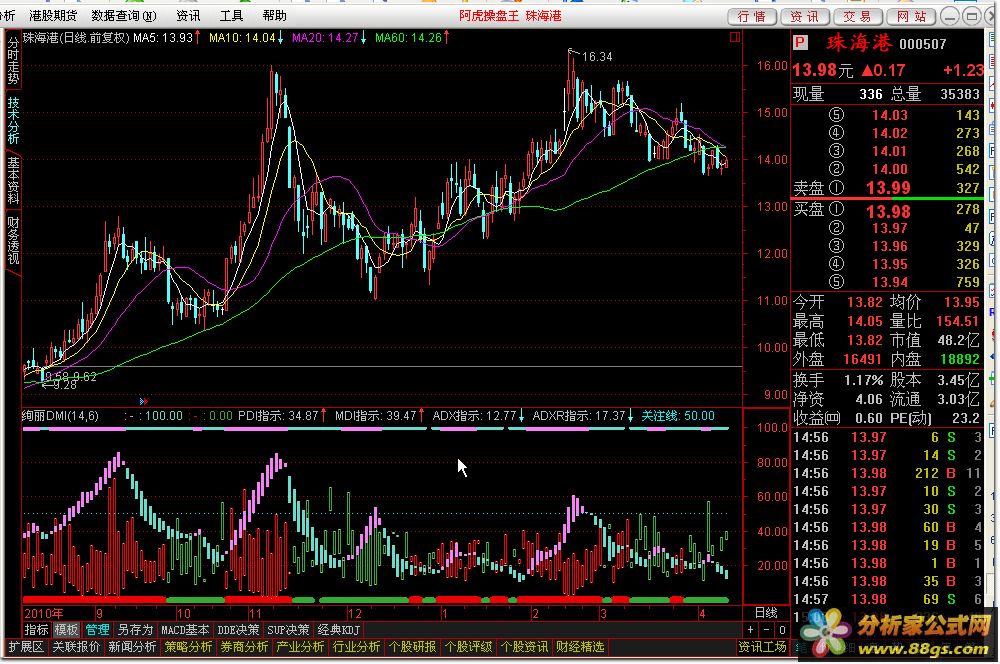Click the 0 reset button near 日线
Image resolution: width=1000 pixels, height=664 pixels.
782,630
